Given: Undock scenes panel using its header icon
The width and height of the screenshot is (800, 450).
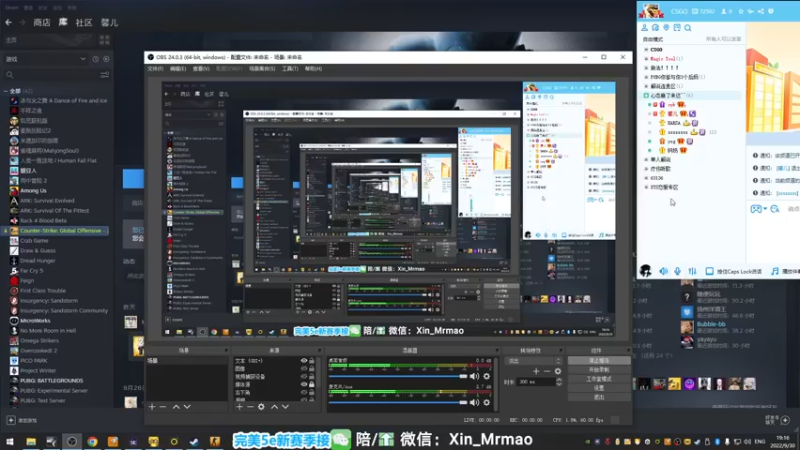Looking at the screenshot, I should click(226, 351).
